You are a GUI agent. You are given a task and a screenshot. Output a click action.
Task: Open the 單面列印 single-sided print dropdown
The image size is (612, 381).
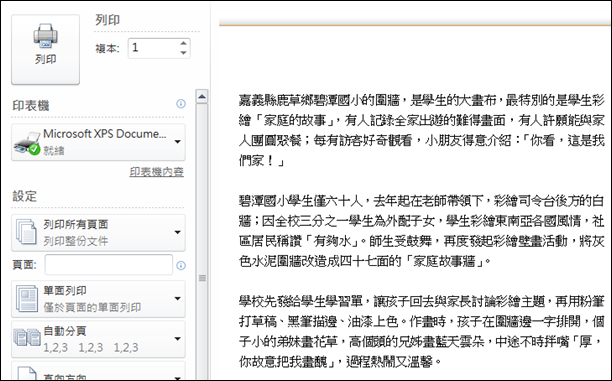pyautogui.click(x=98, y=299)
